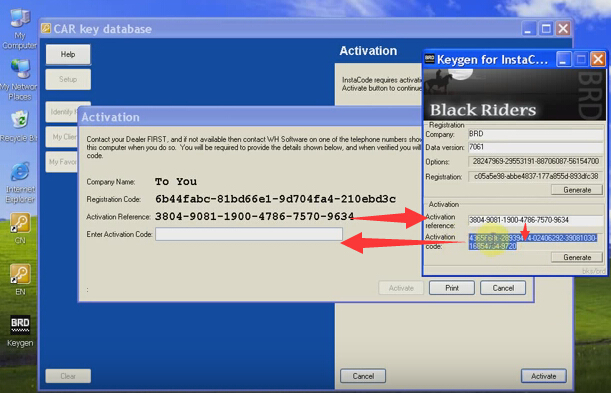This screenshot has width=611, height=393.
Task: Close the CAR key database window
Action: 563,28
